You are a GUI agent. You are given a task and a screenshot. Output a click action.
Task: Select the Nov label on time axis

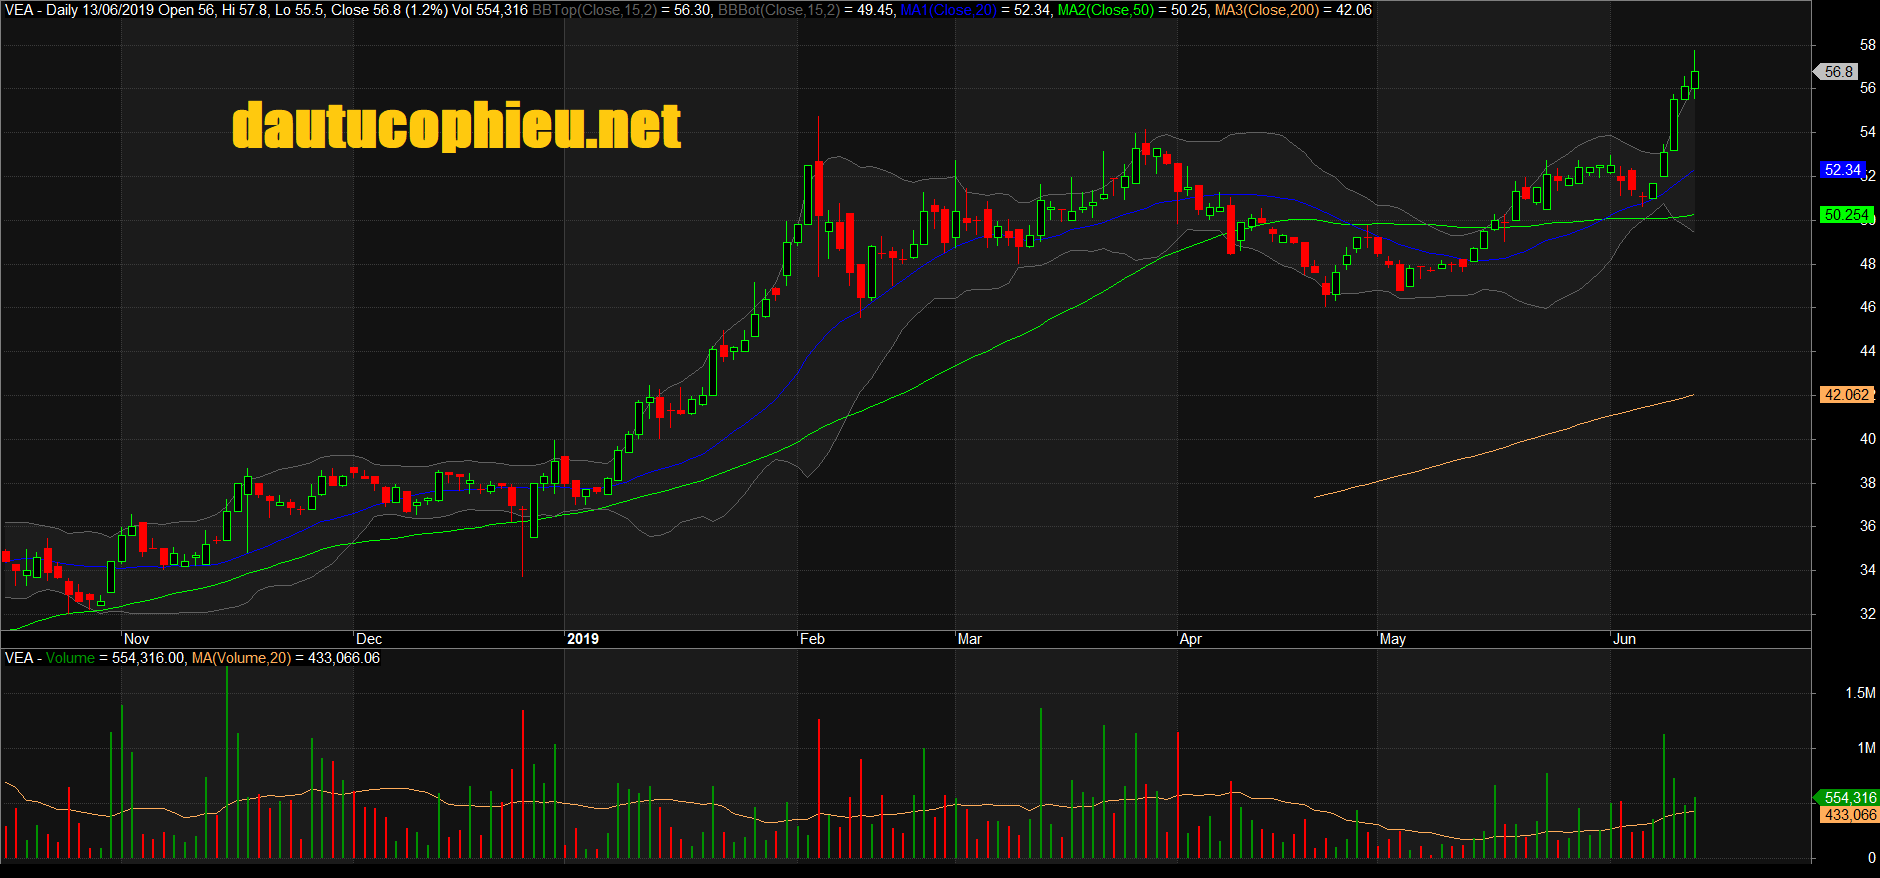pyautogui.click(x=136, y=639)
